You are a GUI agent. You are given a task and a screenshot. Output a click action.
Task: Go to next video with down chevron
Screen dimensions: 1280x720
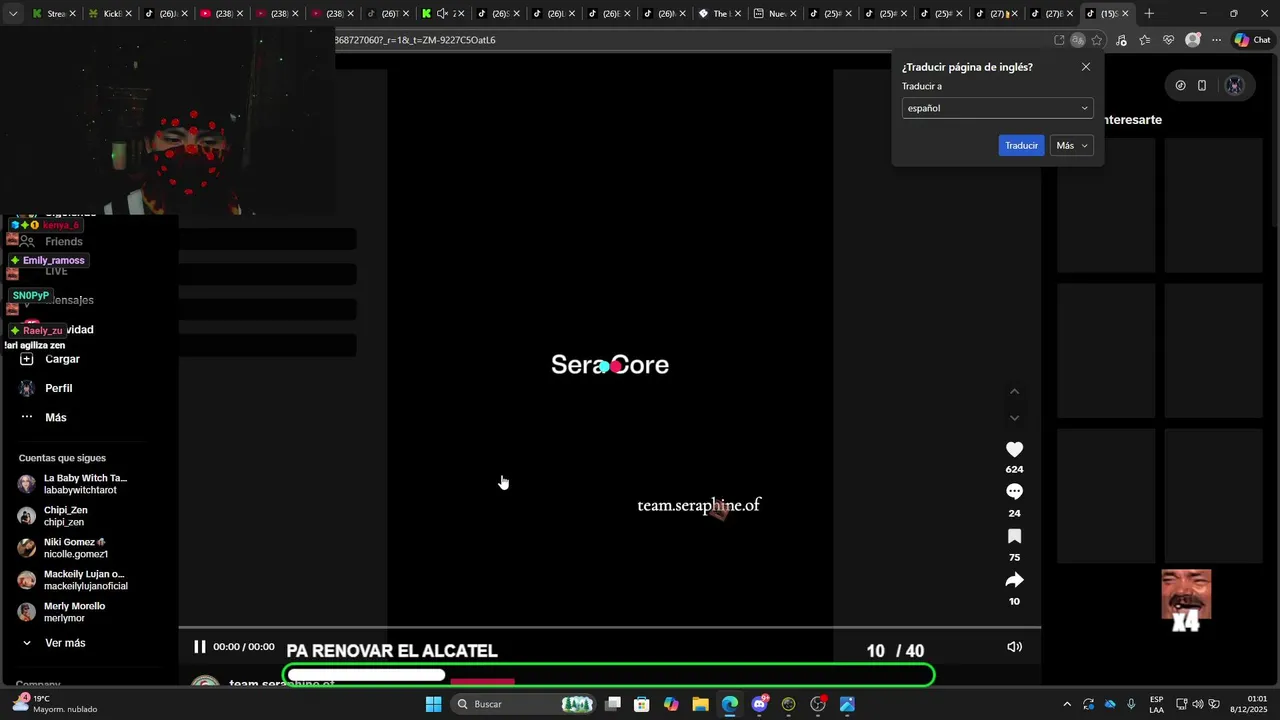[1014, 418]
